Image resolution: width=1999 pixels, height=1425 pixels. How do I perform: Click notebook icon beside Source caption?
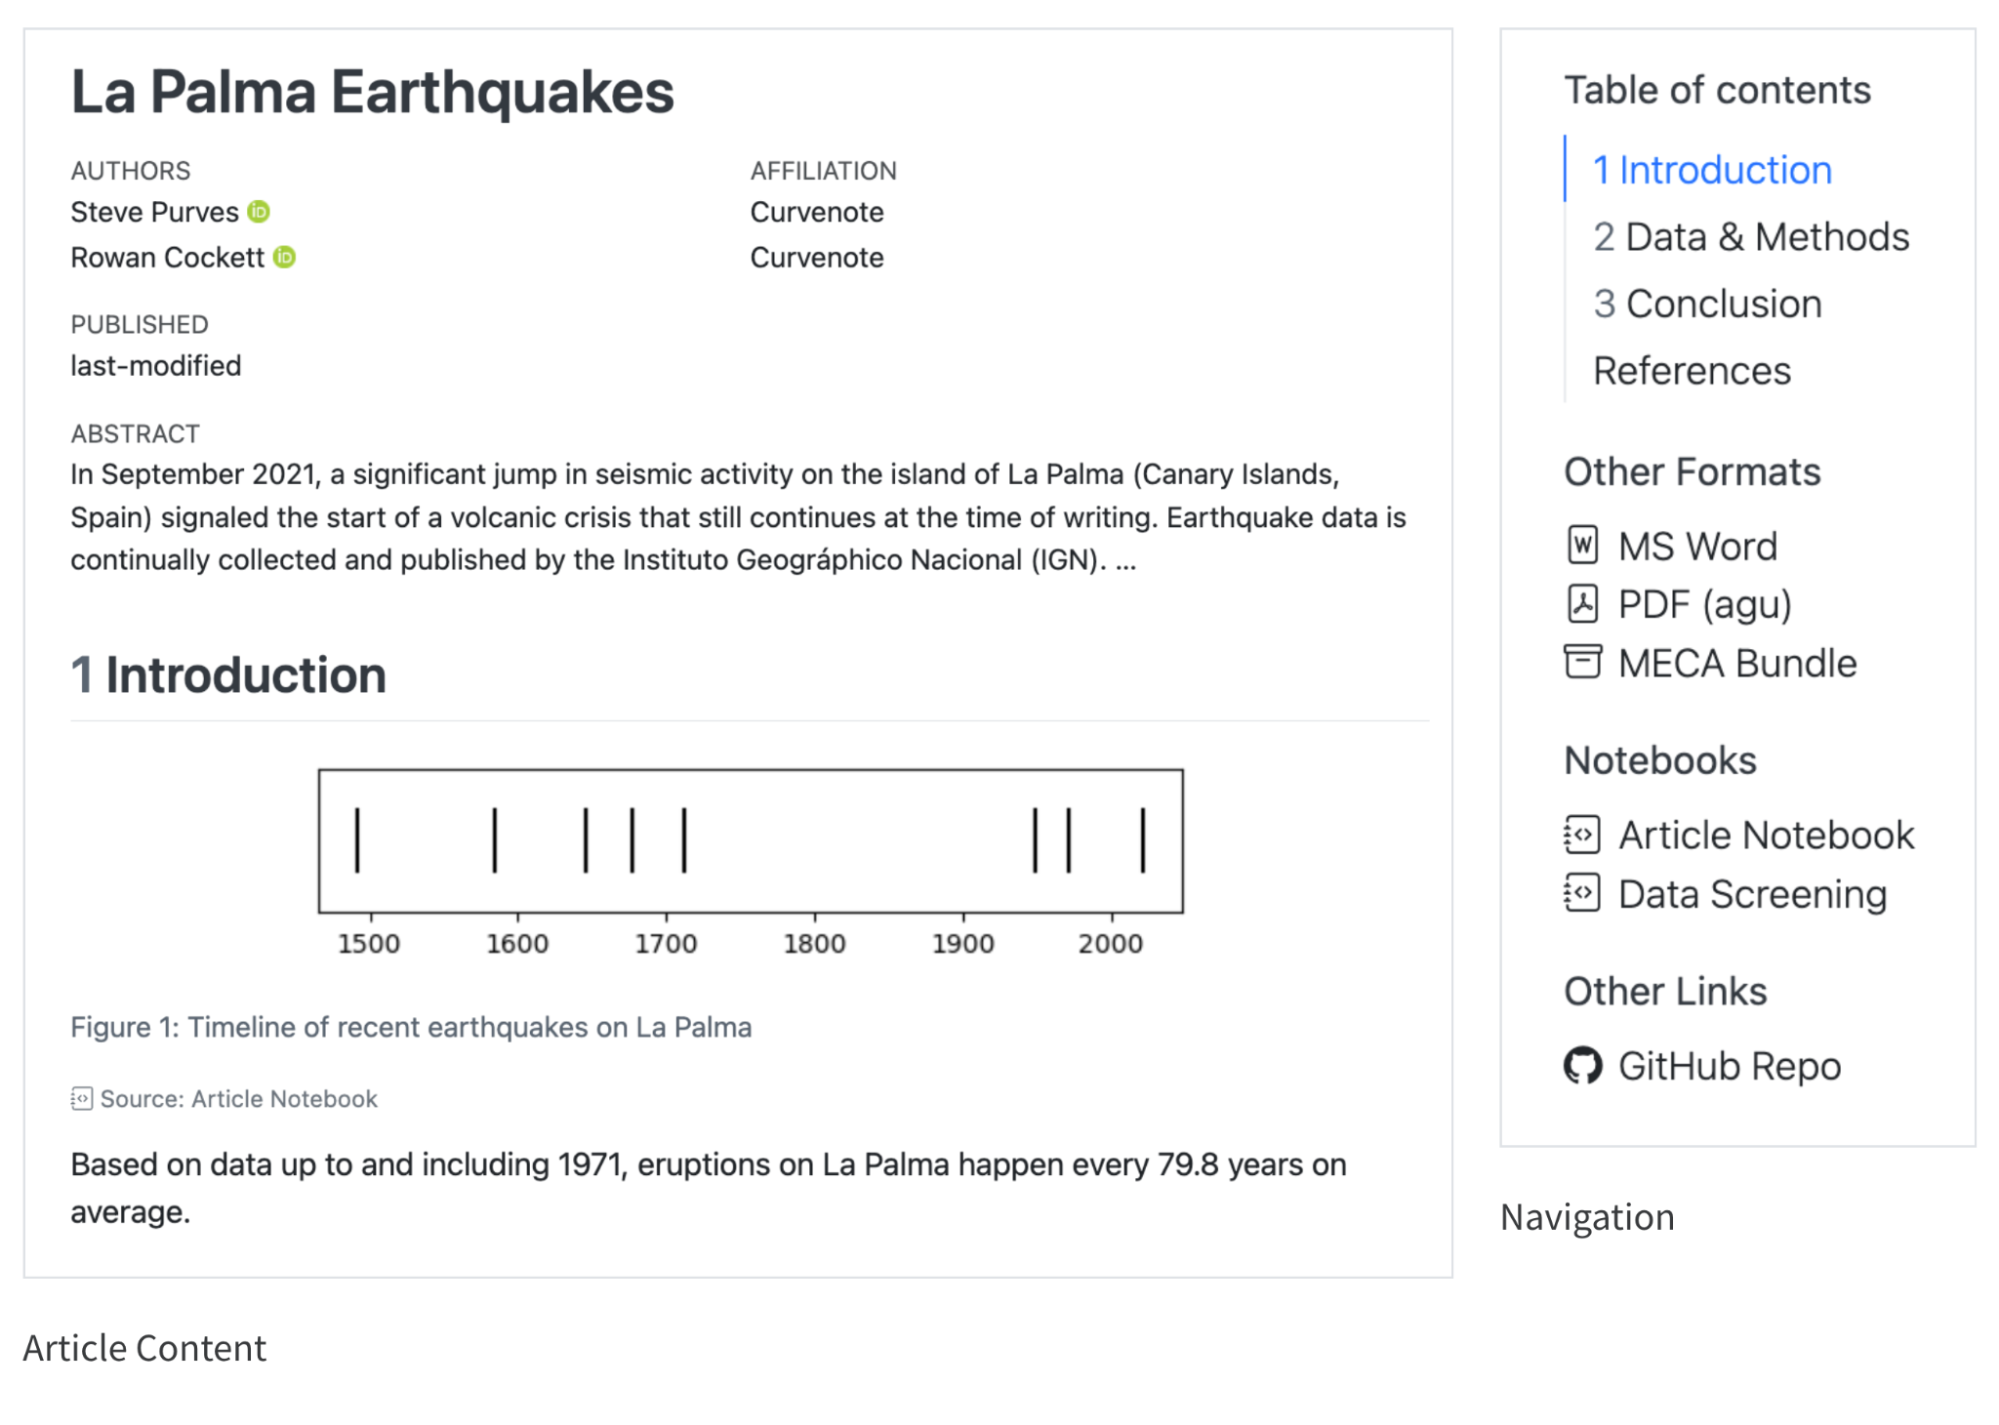82,1099
